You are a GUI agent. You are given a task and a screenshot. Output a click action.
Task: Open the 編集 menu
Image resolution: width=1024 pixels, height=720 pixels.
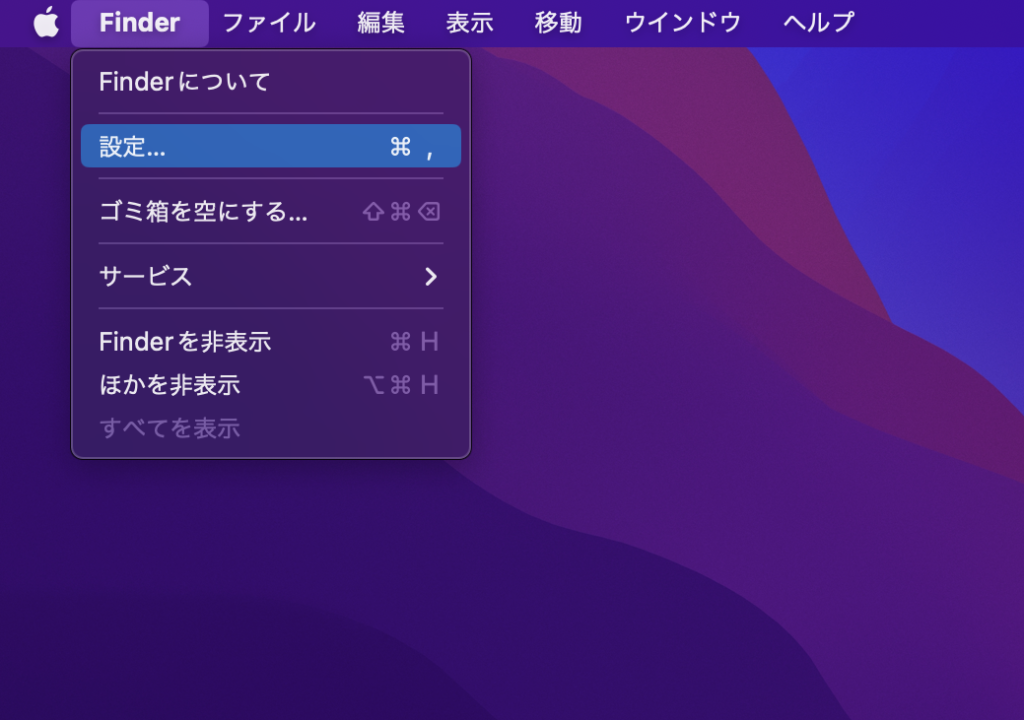pos(381,23)
